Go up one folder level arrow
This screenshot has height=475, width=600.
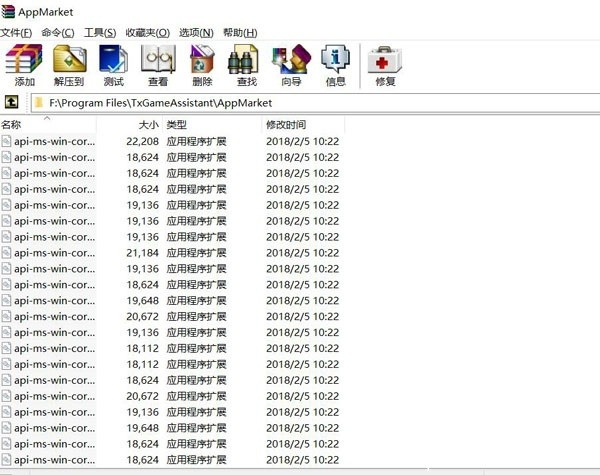[x=11, y=103]
